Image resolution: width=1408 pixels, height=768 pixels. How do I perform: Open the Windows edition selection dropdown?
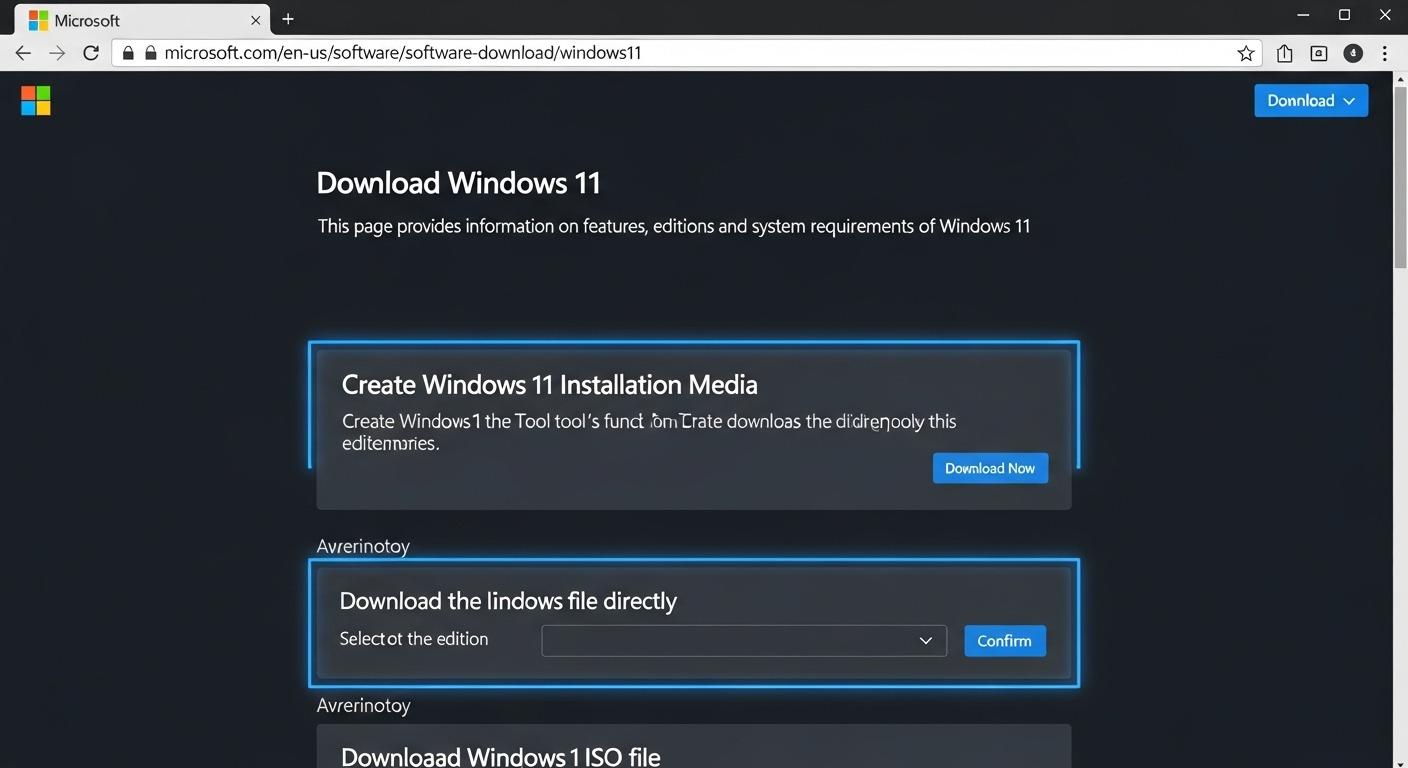(x=744, y=640)
